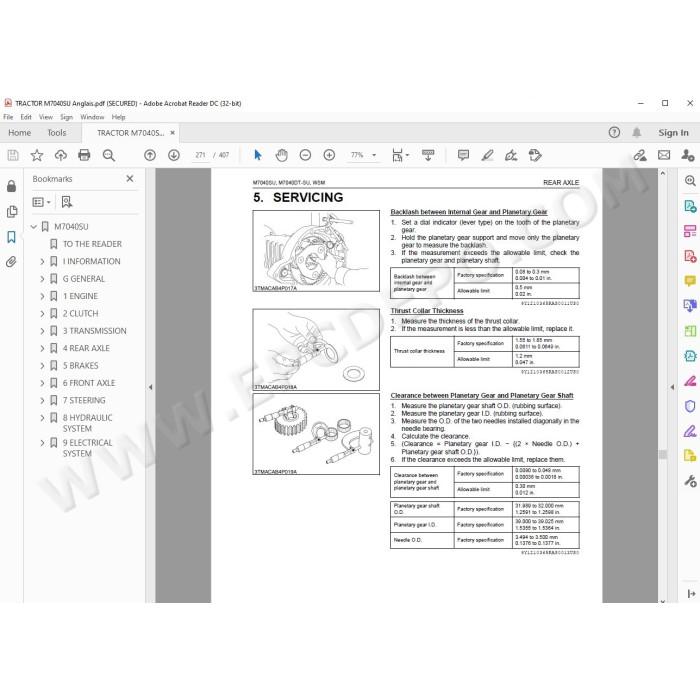Viewport: 700px width, 700px height.
Task: Choose the selection arrow tool
Action: 258,155
